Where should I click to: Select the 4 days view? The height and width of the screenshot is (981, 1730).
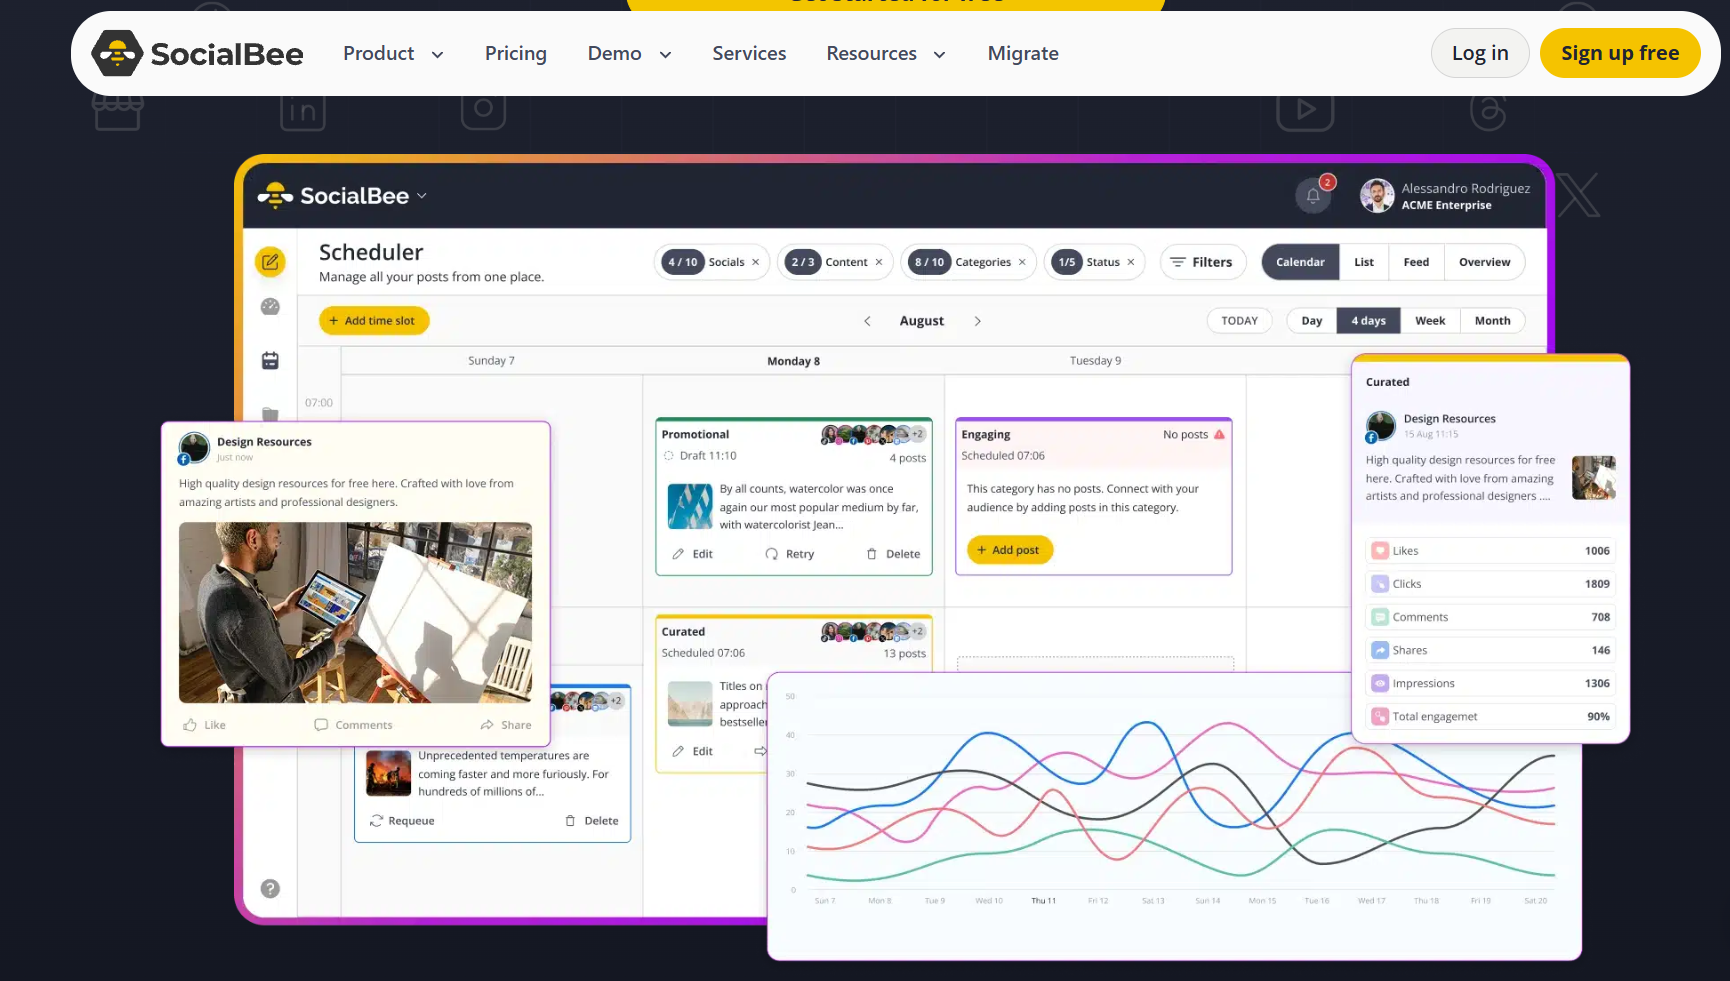coord(1369,321)
